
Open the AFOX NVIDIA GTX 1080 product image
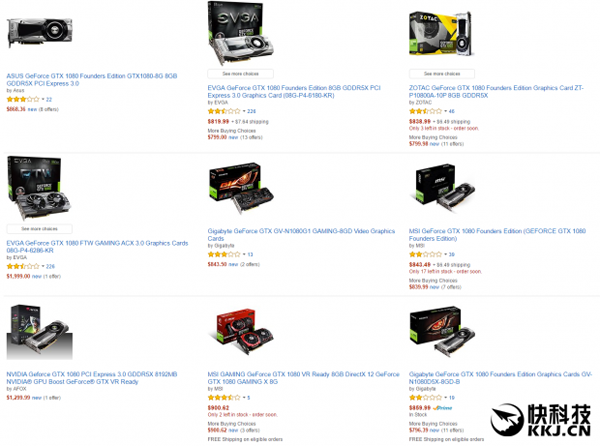pyautogui.click(x=39, y=331)
